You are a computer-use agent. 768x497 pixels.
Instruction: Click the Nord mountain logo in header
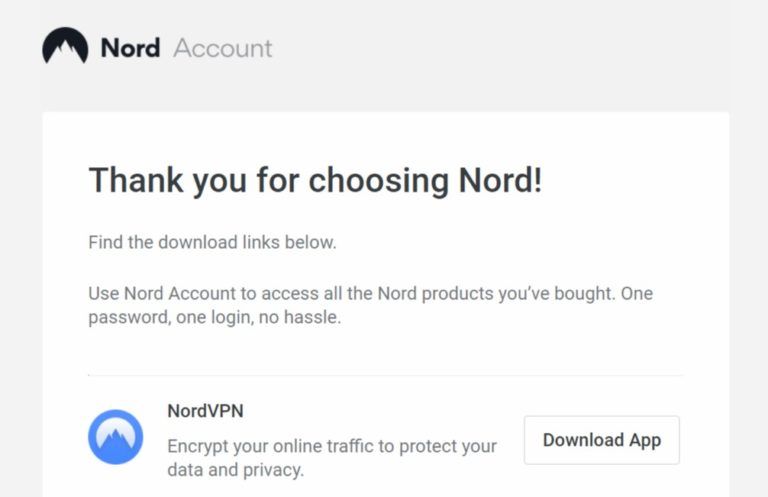point(65,47)
